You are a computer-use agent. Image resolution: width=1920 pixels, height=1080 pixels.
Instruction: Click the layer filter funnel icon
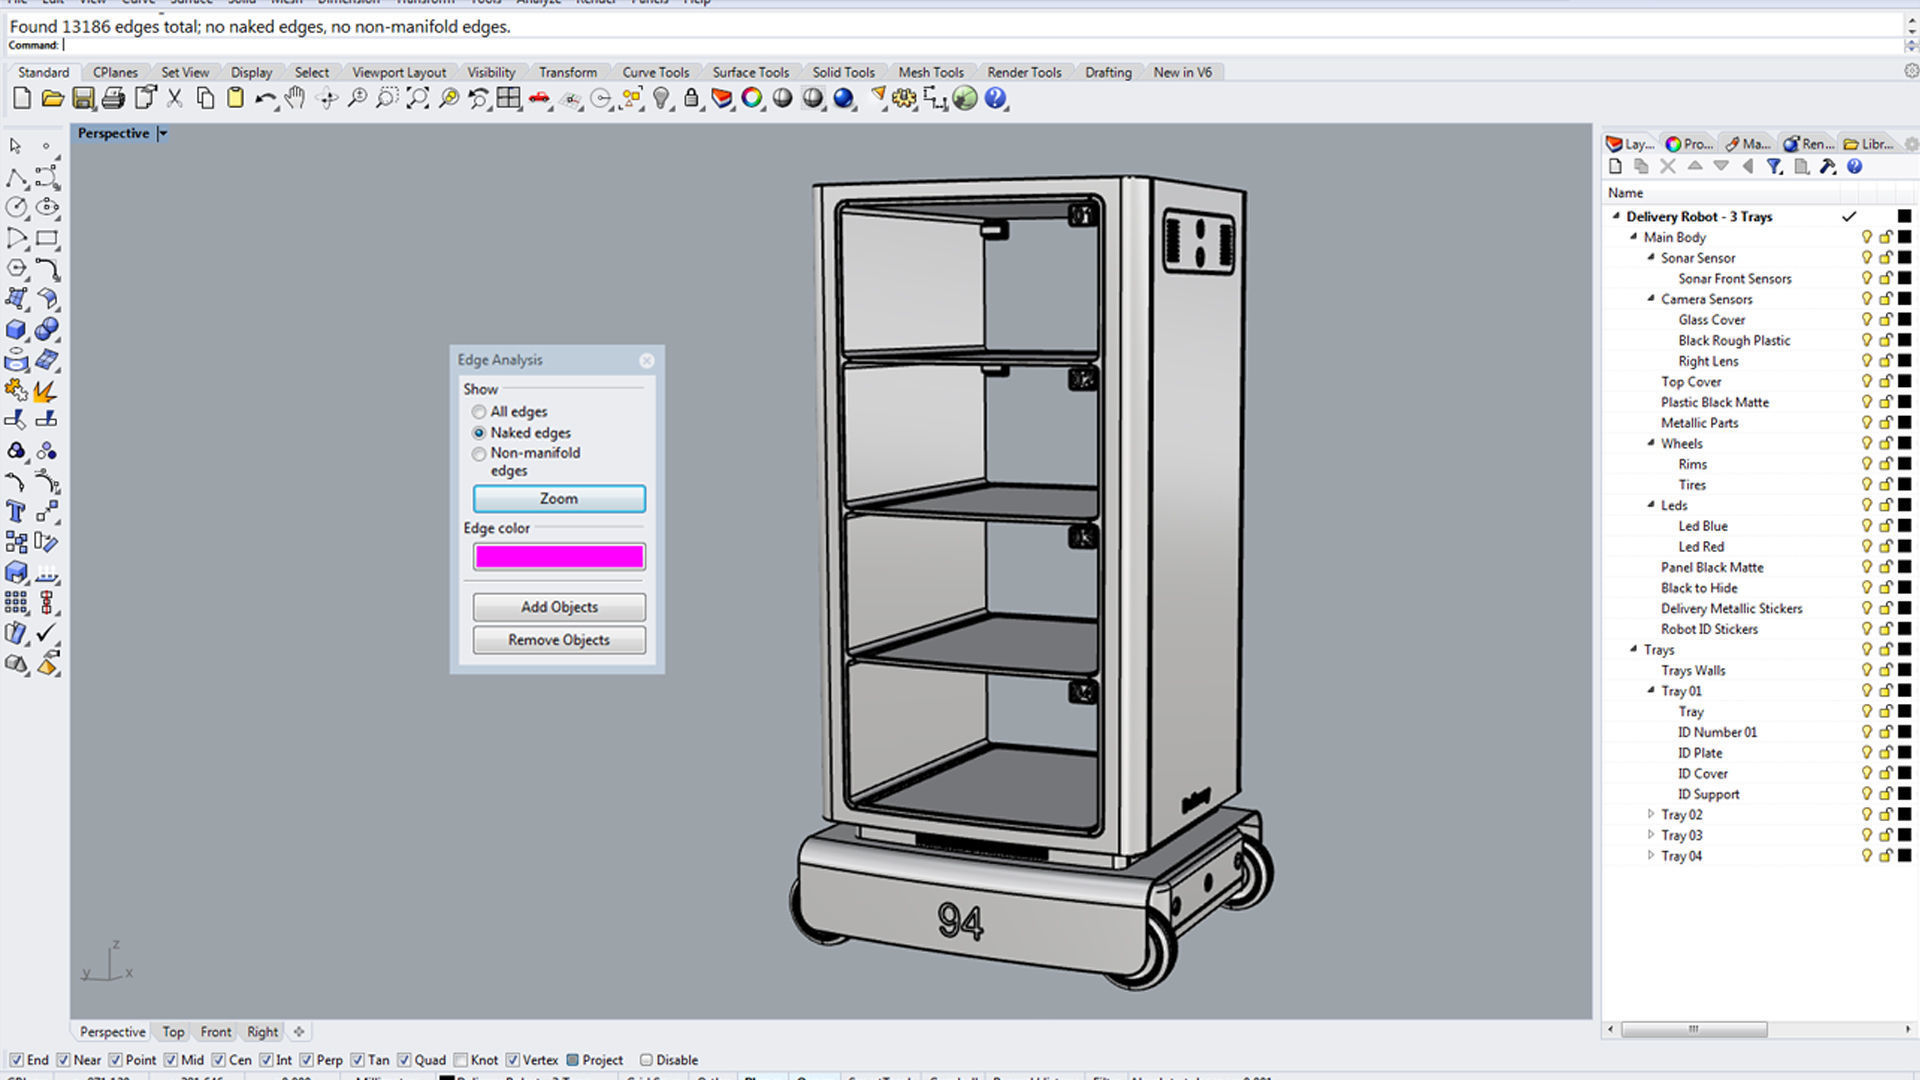[1774, 167]
